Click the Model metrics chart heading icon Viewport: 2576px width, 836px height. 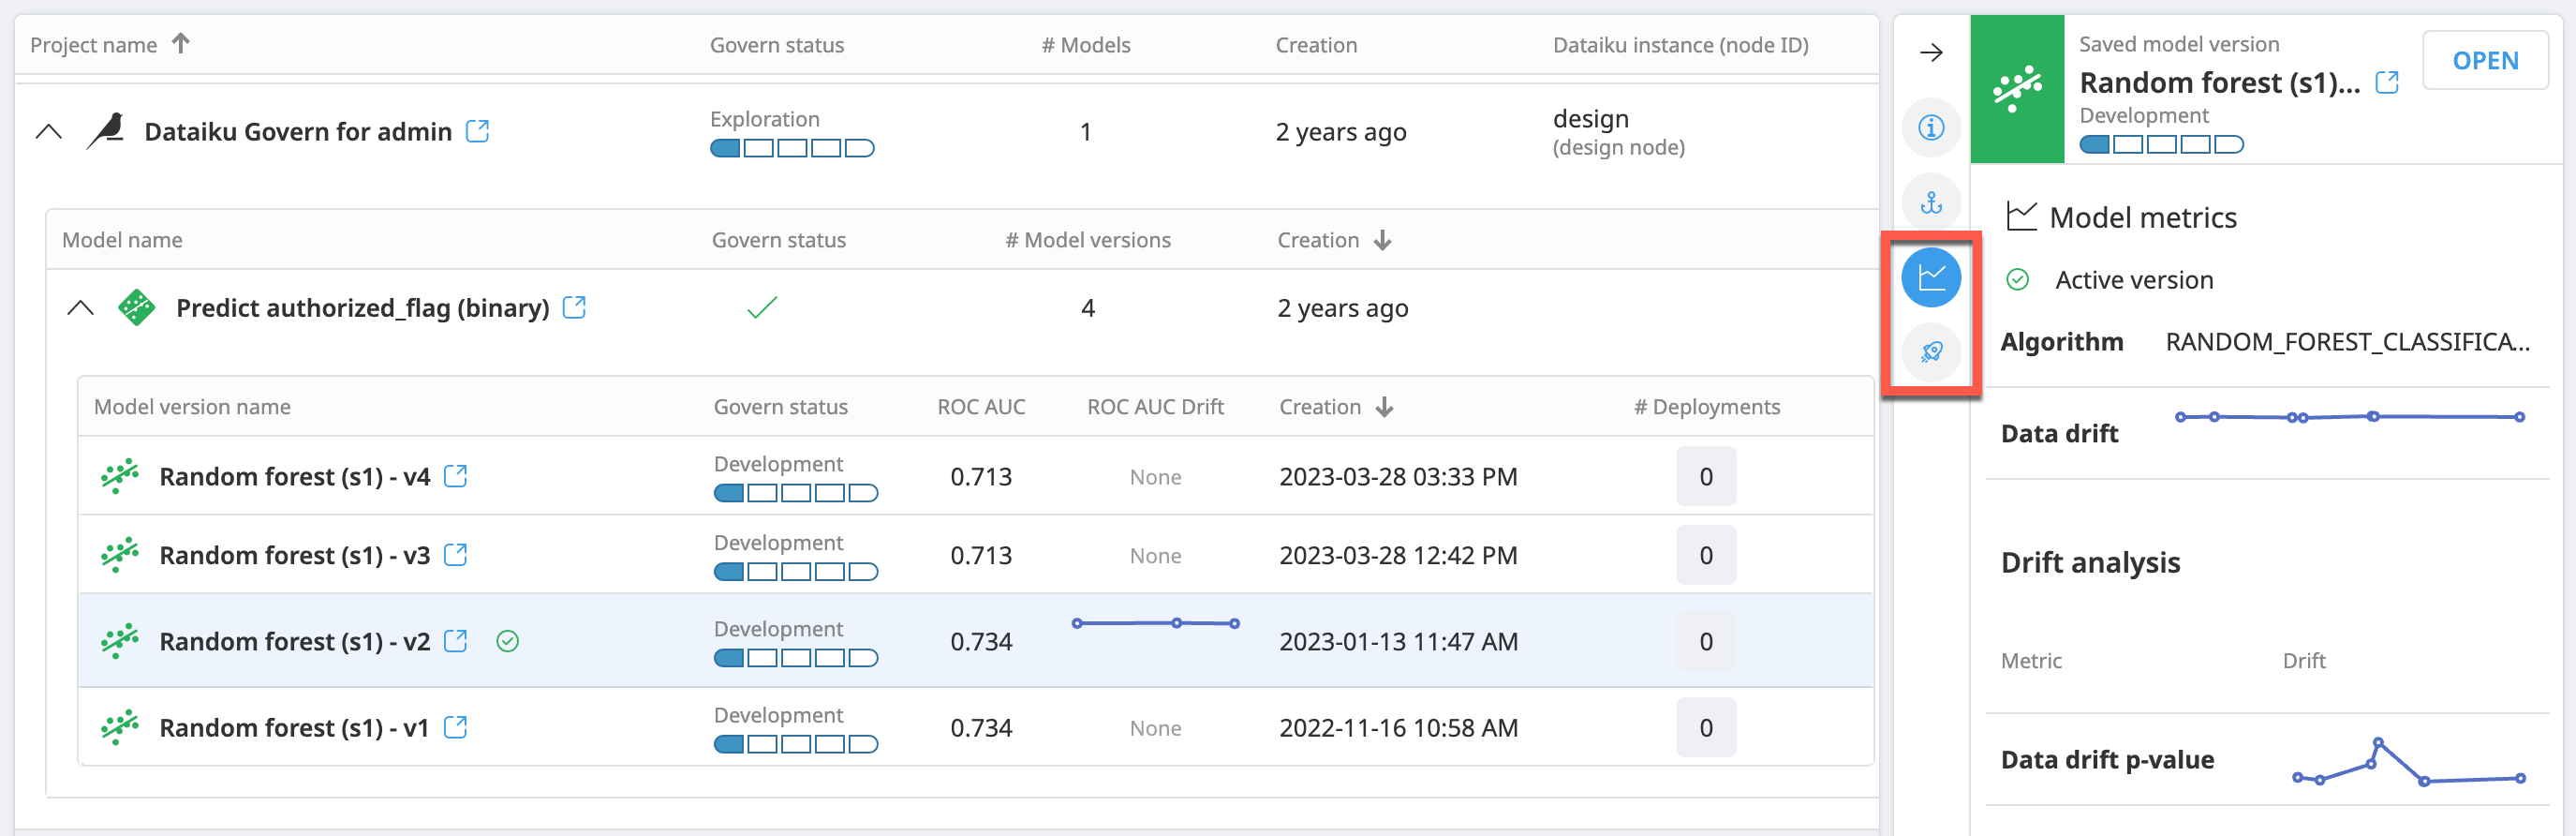click(x=2021, y=216)
